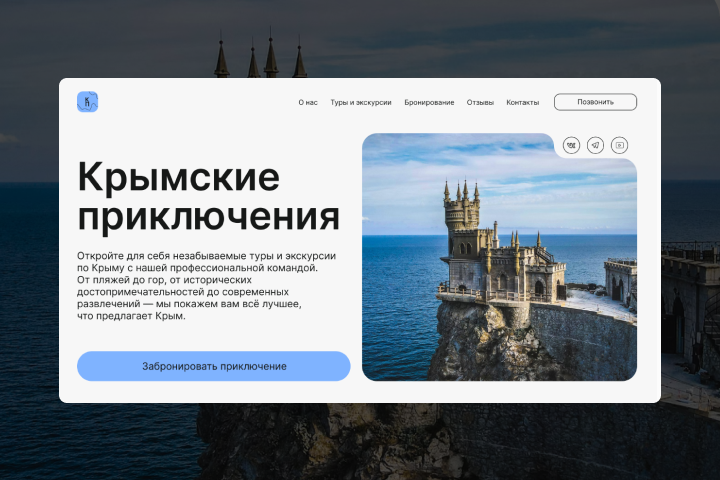Open the YouTube social link icon
This screenshot has width=720, height=480.
(619, 145)
